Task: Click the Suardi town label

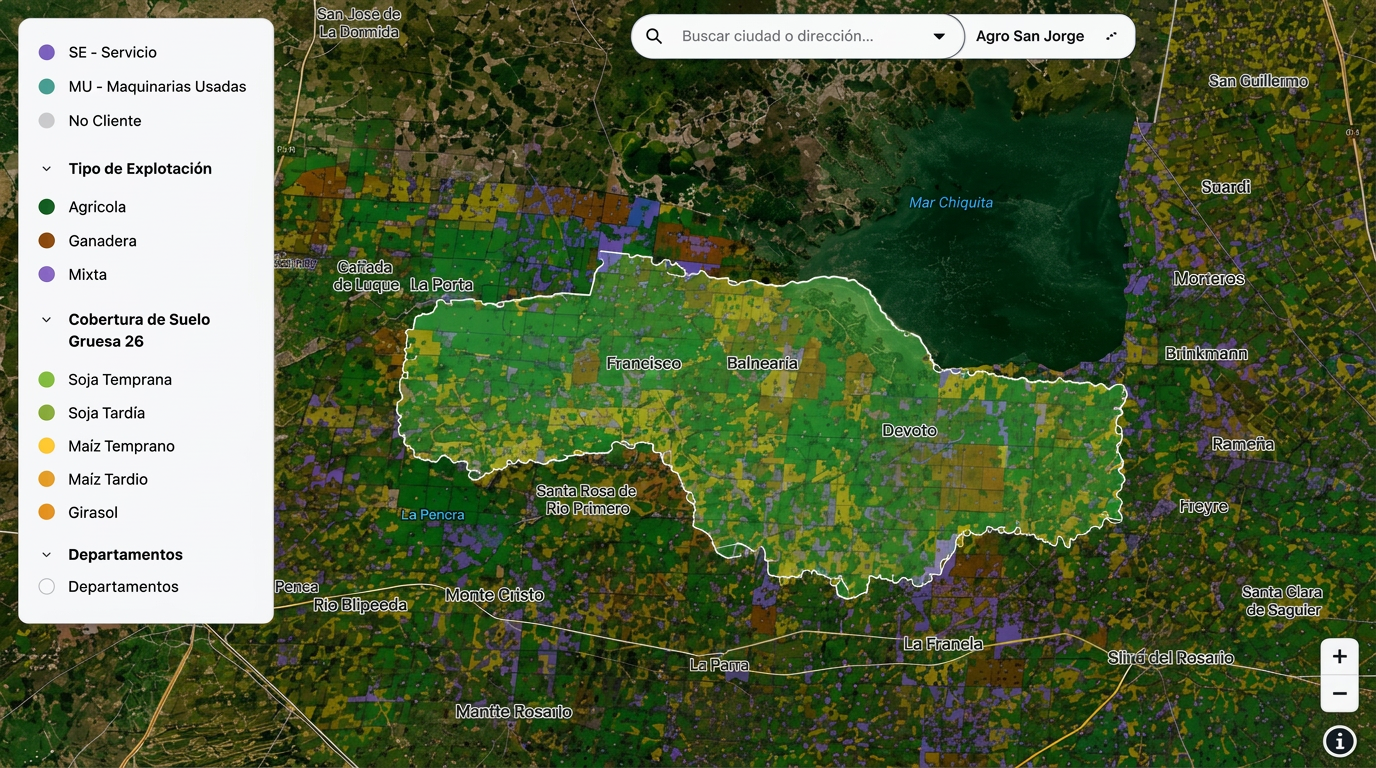Action: (x=1226, y=187)
